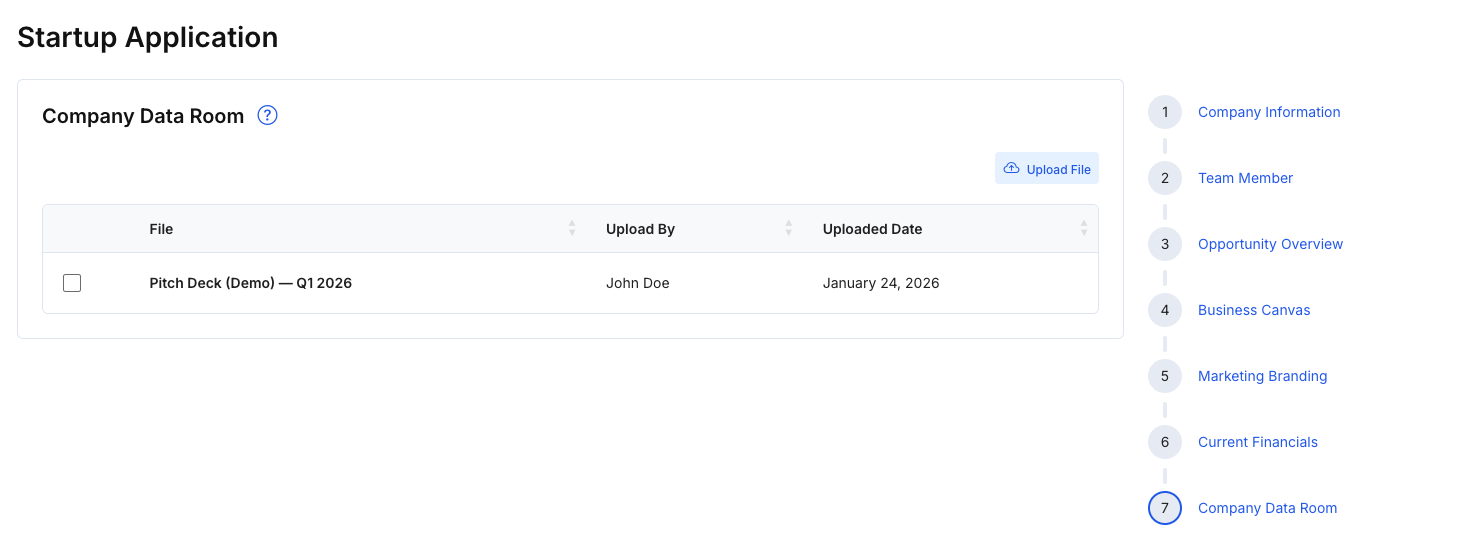
Task: Click the step 1 circle
Action: coord(1165,112)
